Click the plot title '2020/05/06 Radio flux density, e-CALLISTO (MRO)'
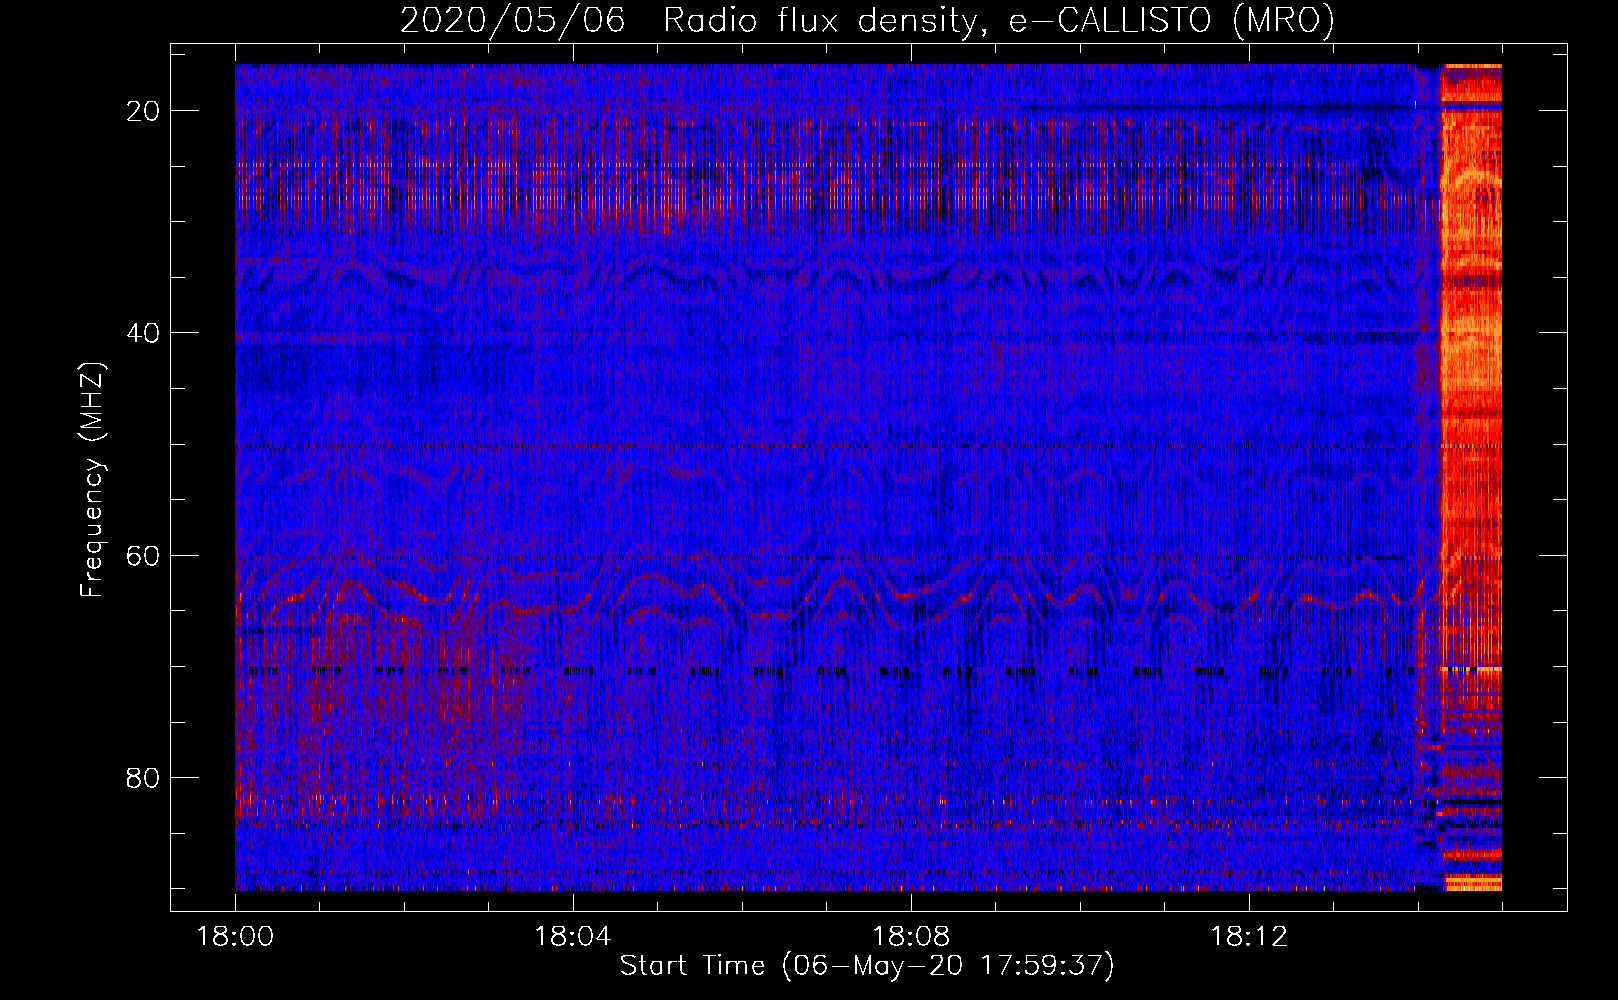 coord(867,20)
